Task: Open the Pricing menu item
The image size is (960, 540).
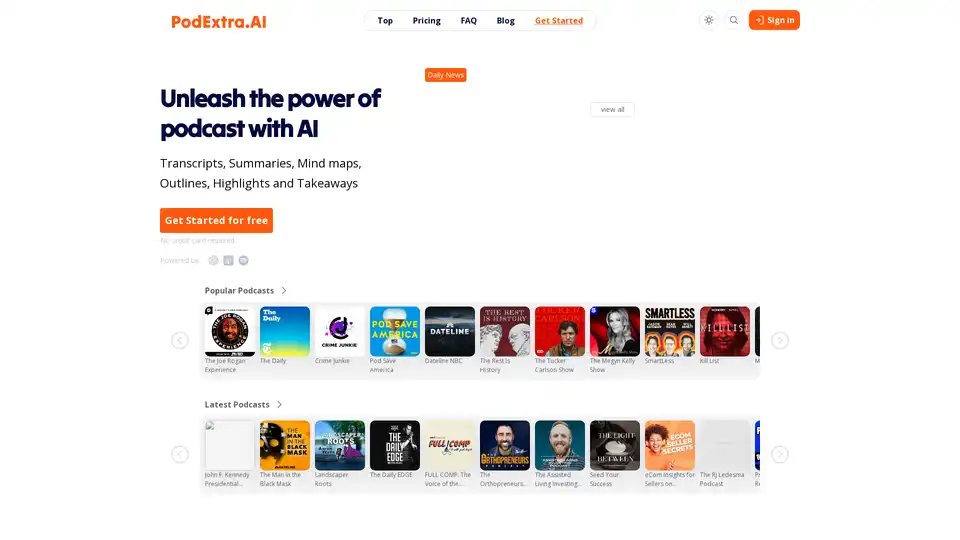Action: (426, 20)
